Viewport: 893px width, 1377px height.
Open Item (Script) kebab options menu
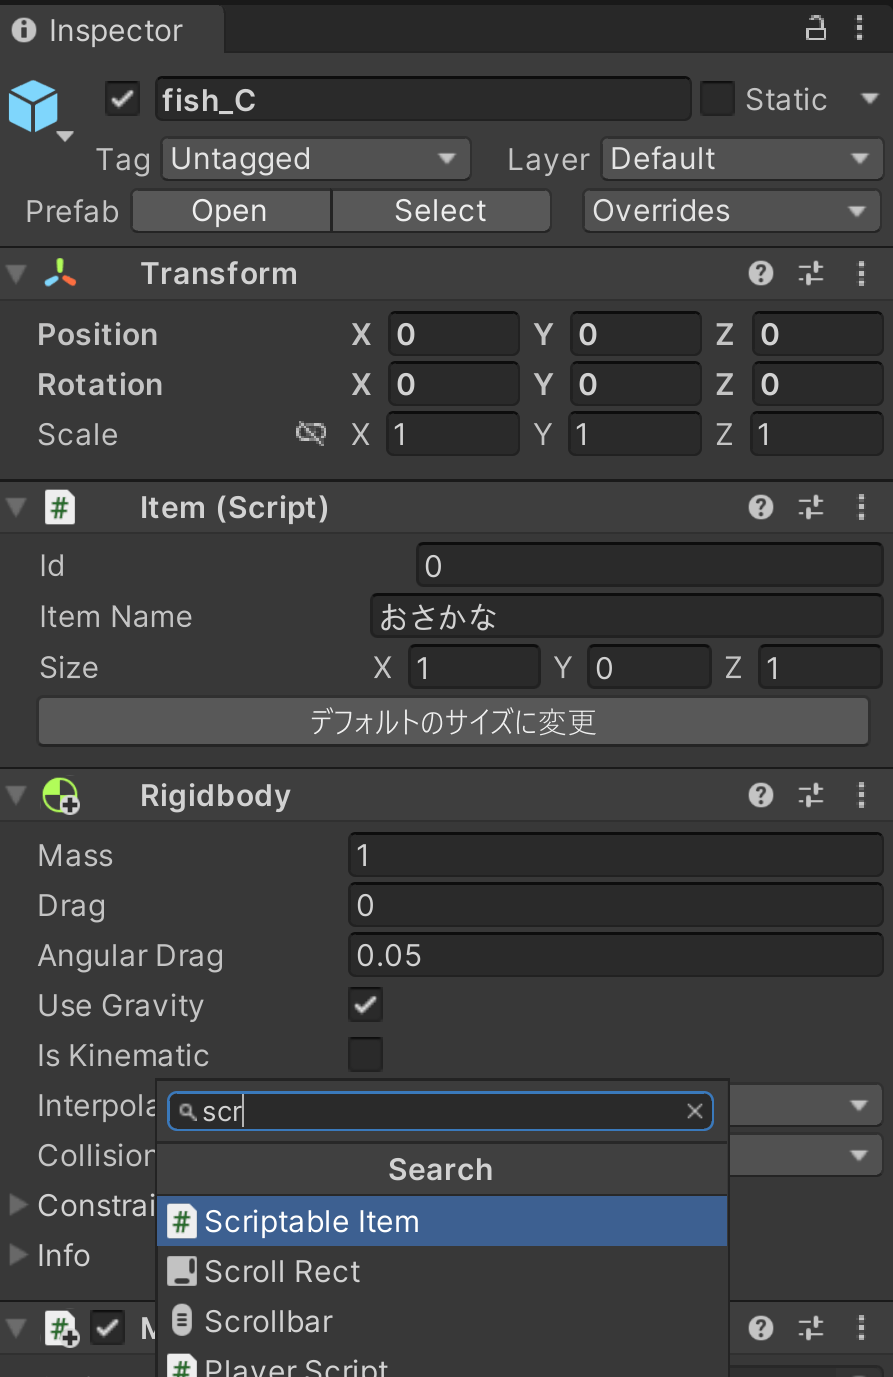861,507
